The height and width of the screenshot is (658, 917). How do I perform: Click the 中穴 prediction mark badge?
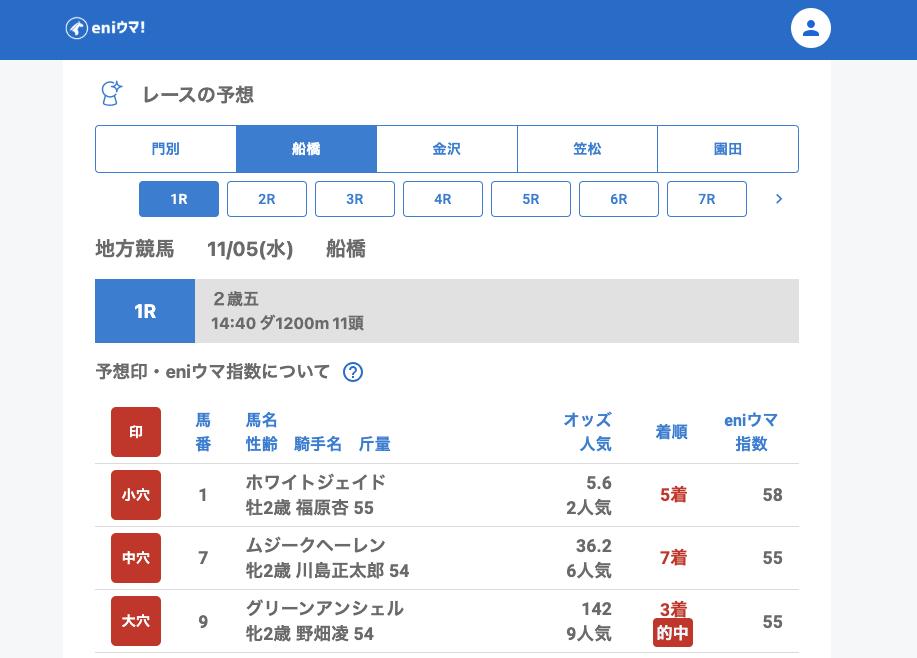click(x=136, y=558)
